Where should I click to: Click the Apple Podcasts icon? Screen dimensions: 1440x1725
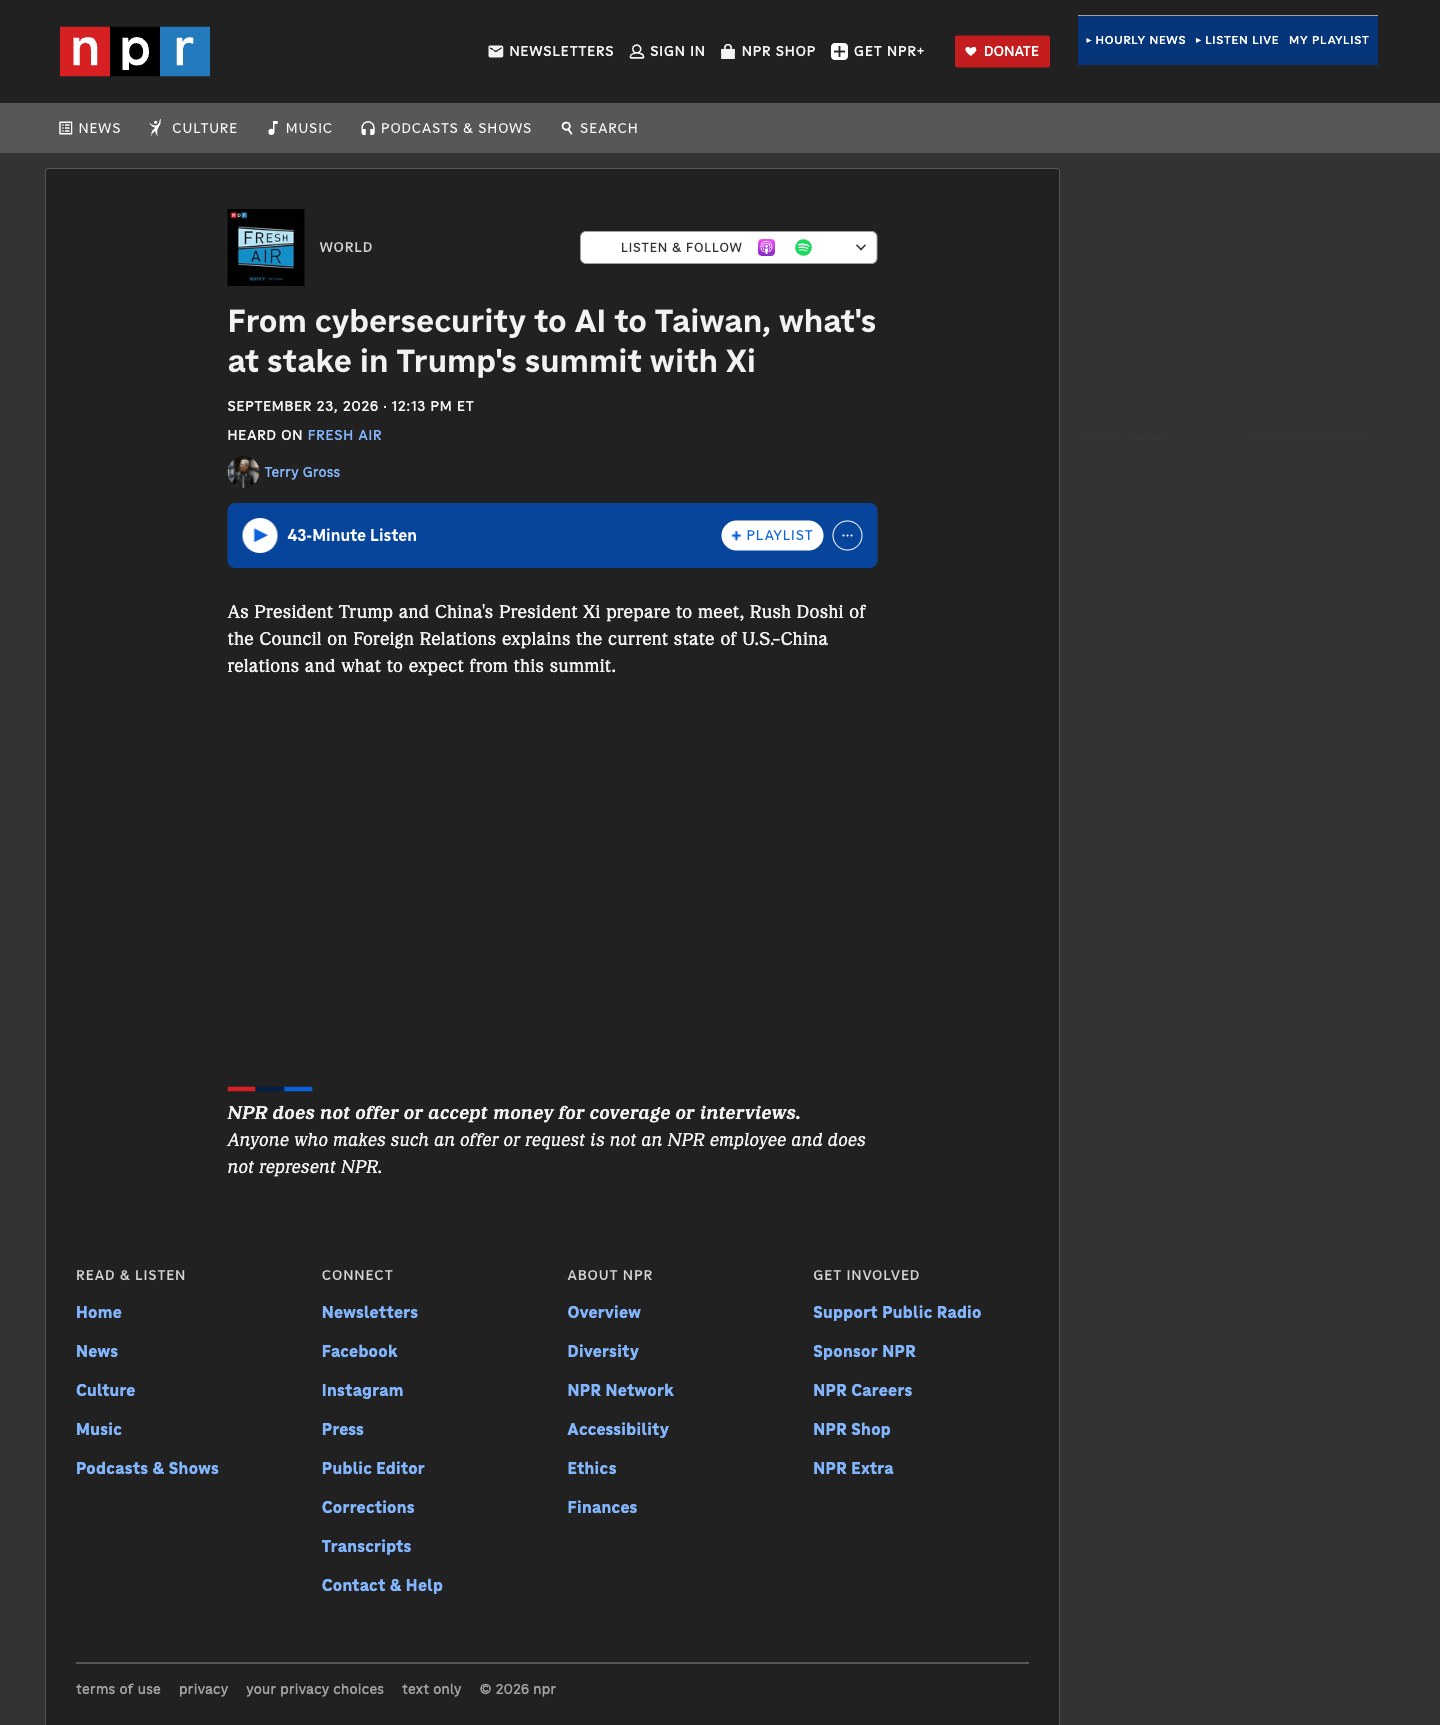pos(767,247)
